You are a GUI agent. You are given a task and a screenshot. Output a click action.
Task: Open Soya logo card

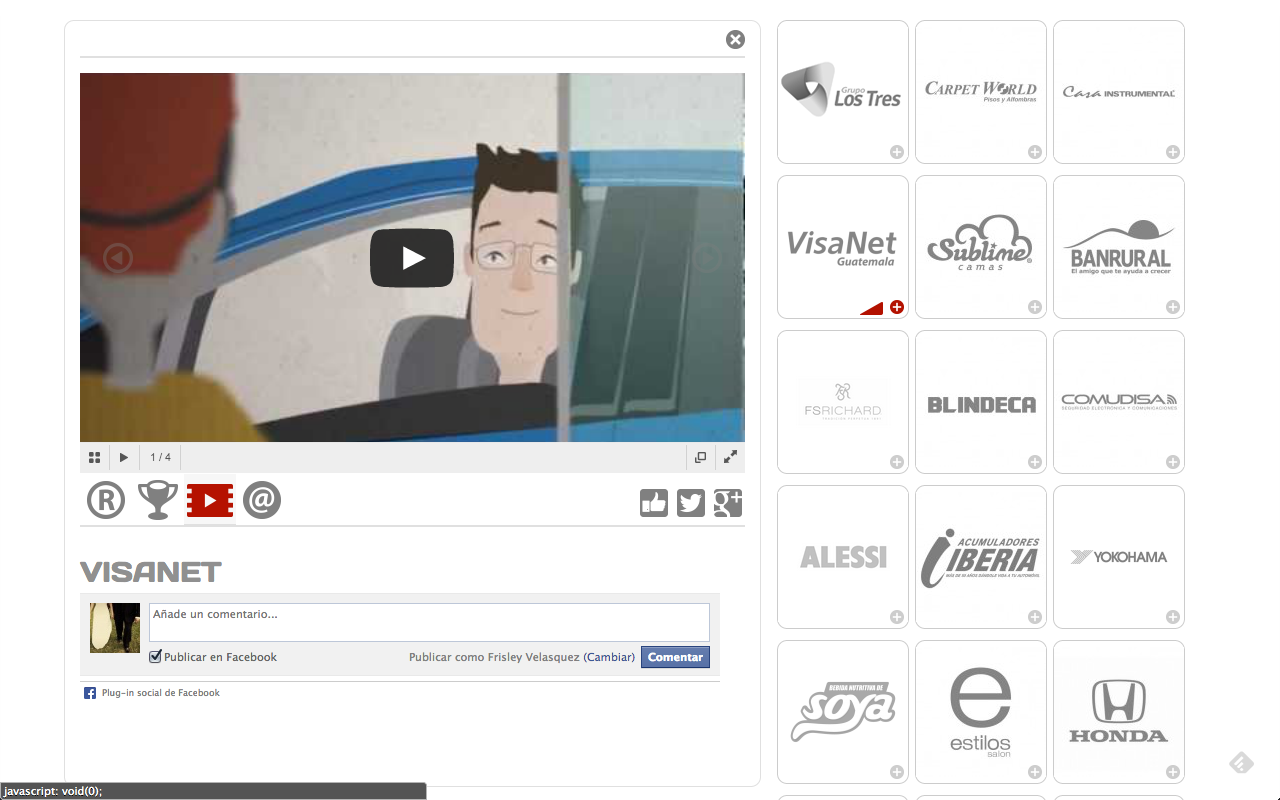(843, 712)
